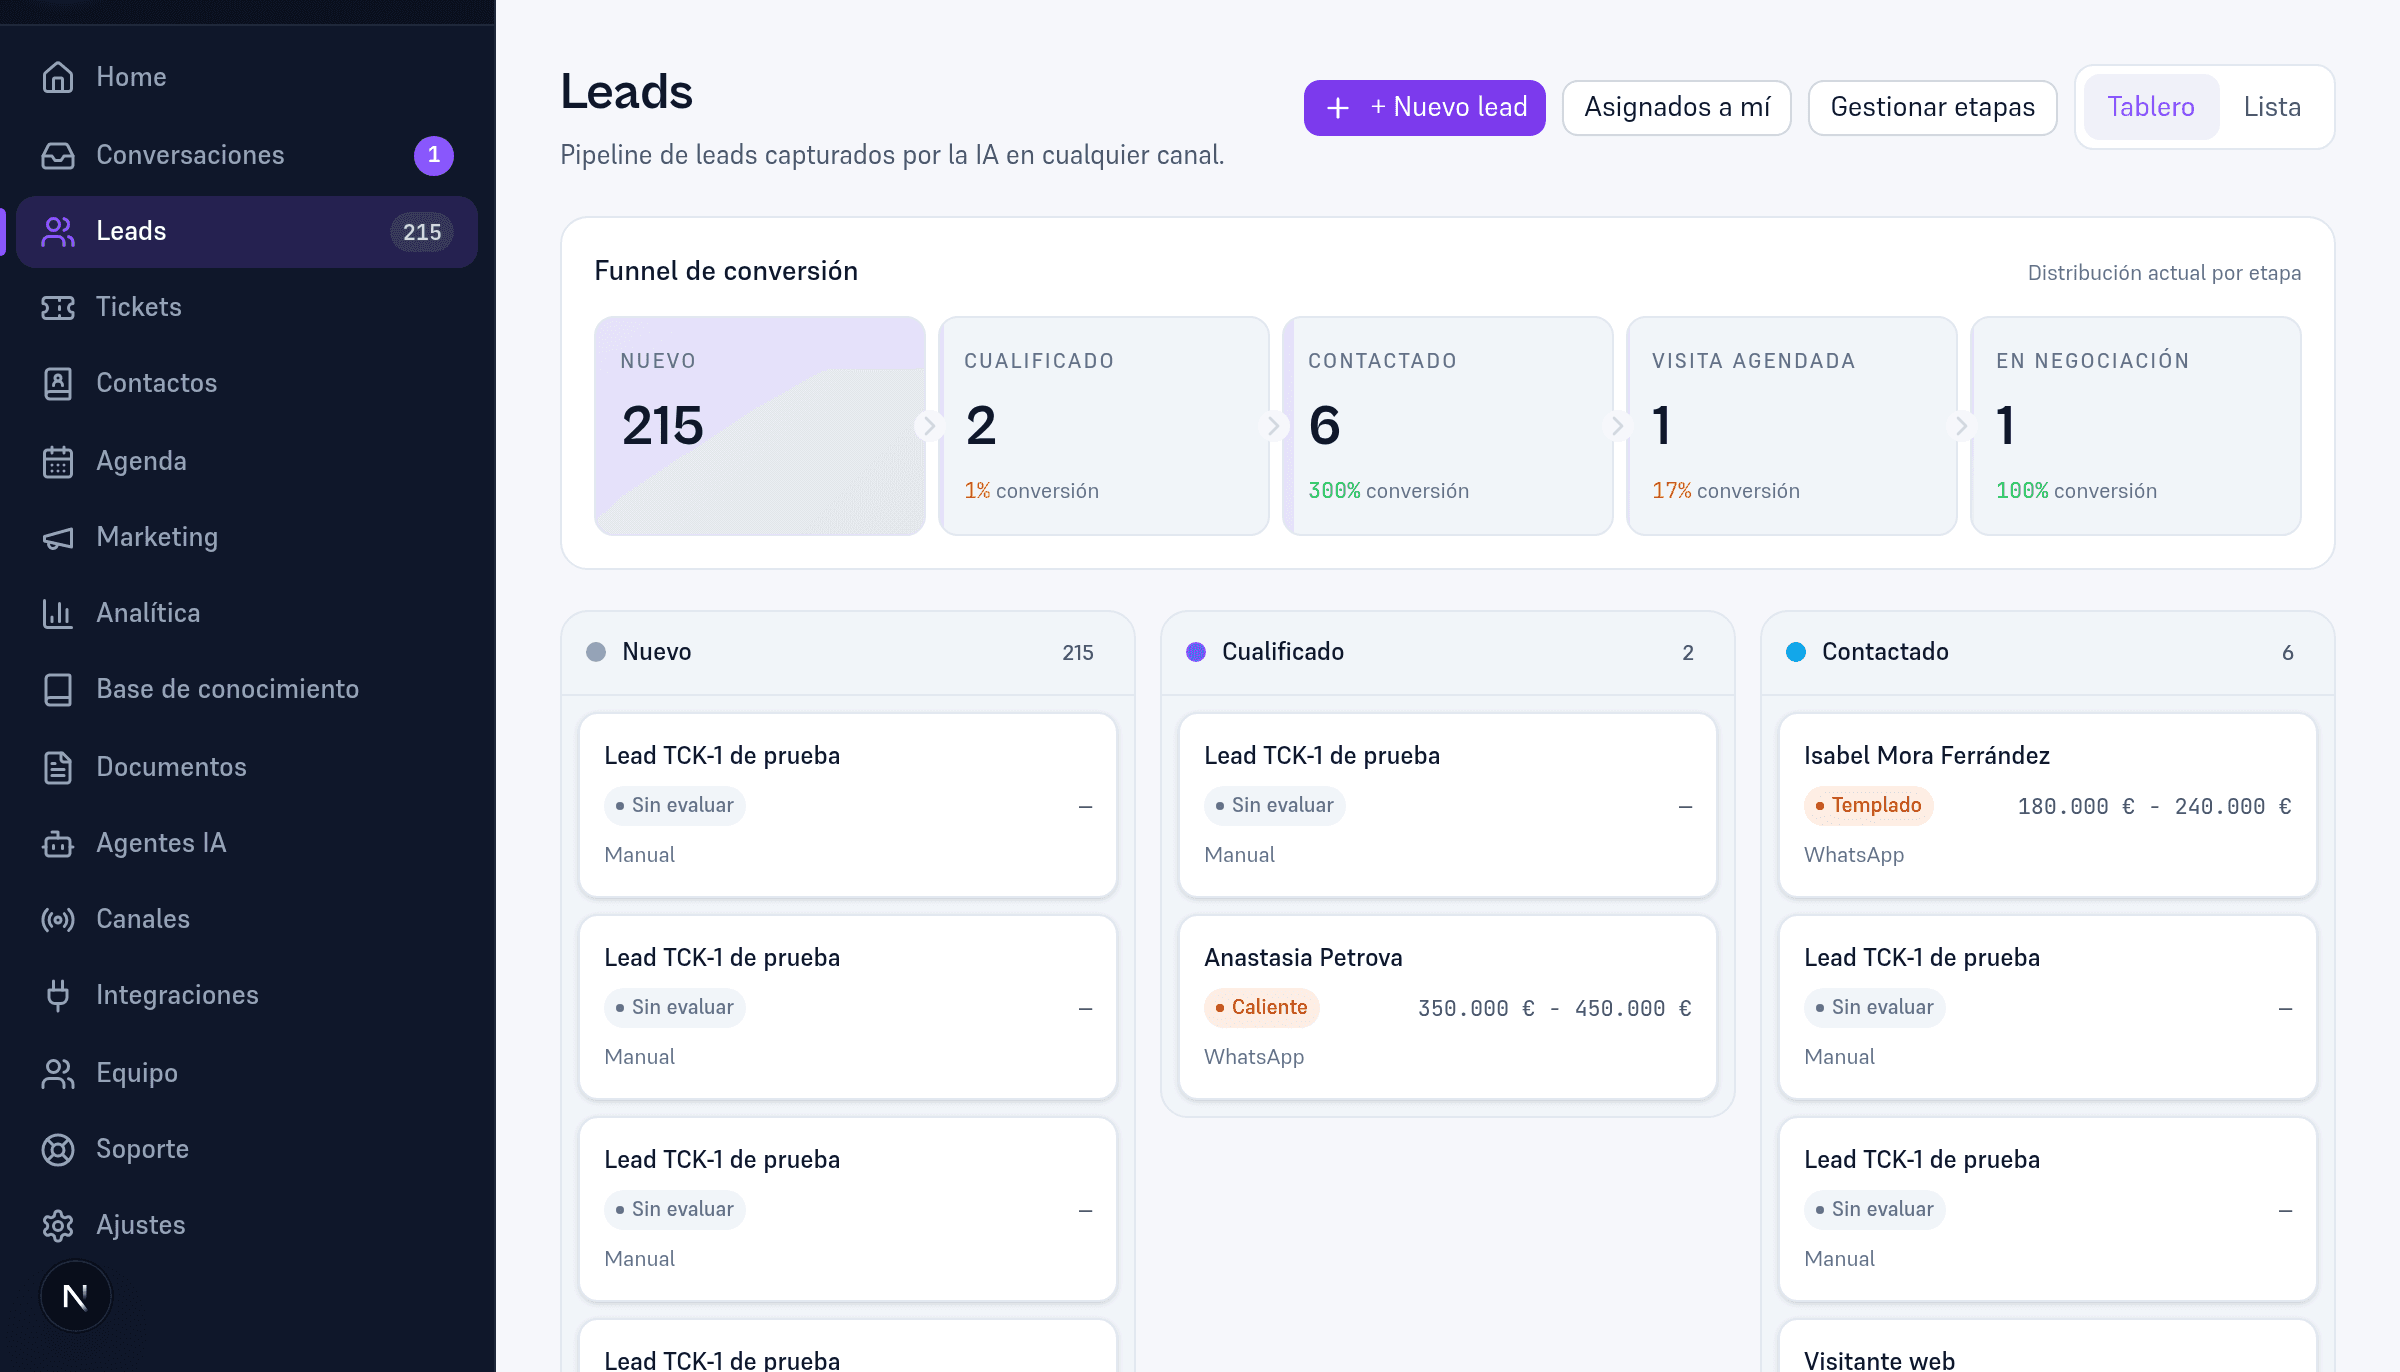The width and height of the screenshot is (2400, 1372).
Task: Click the Cualificado column count 2
Action: (1688, 653)
